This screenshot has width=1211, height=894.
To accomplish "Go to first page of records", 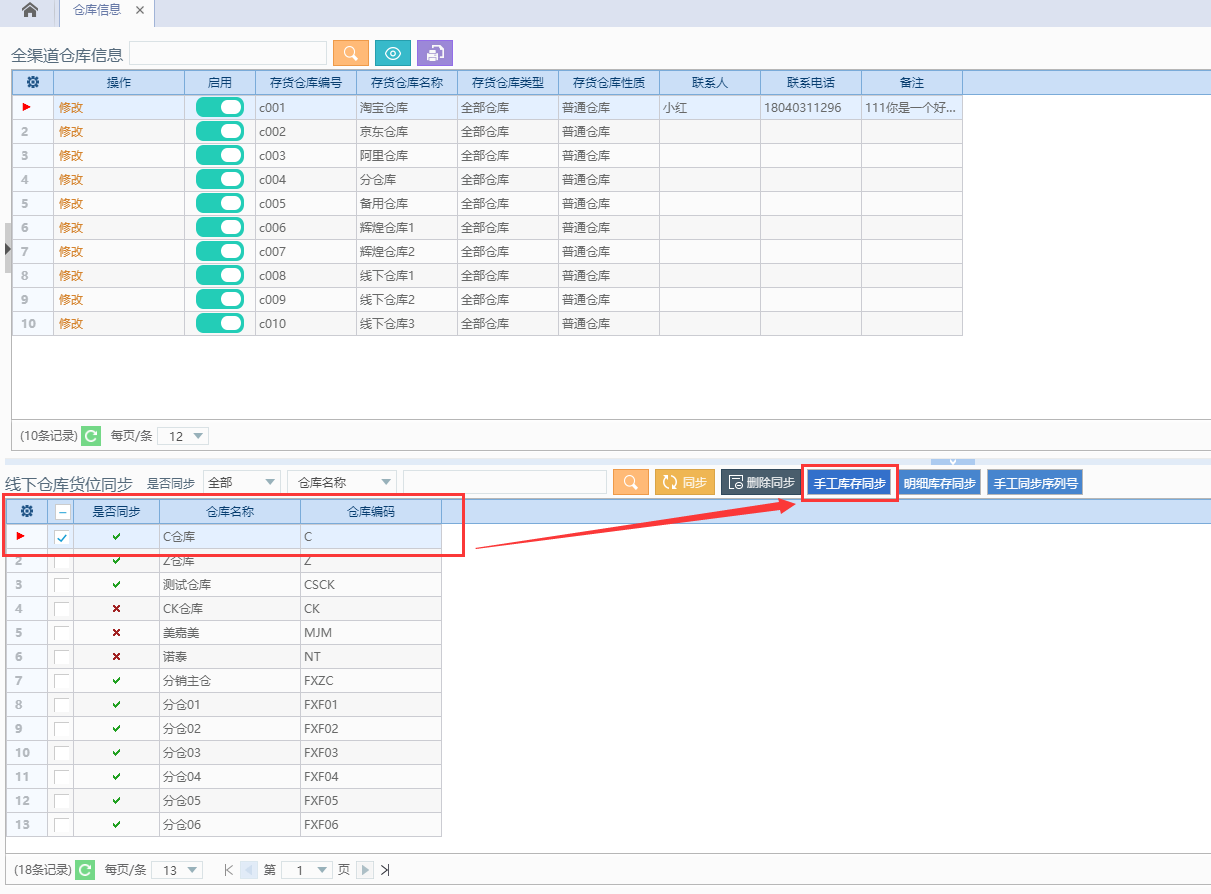I will pos(229,870).
